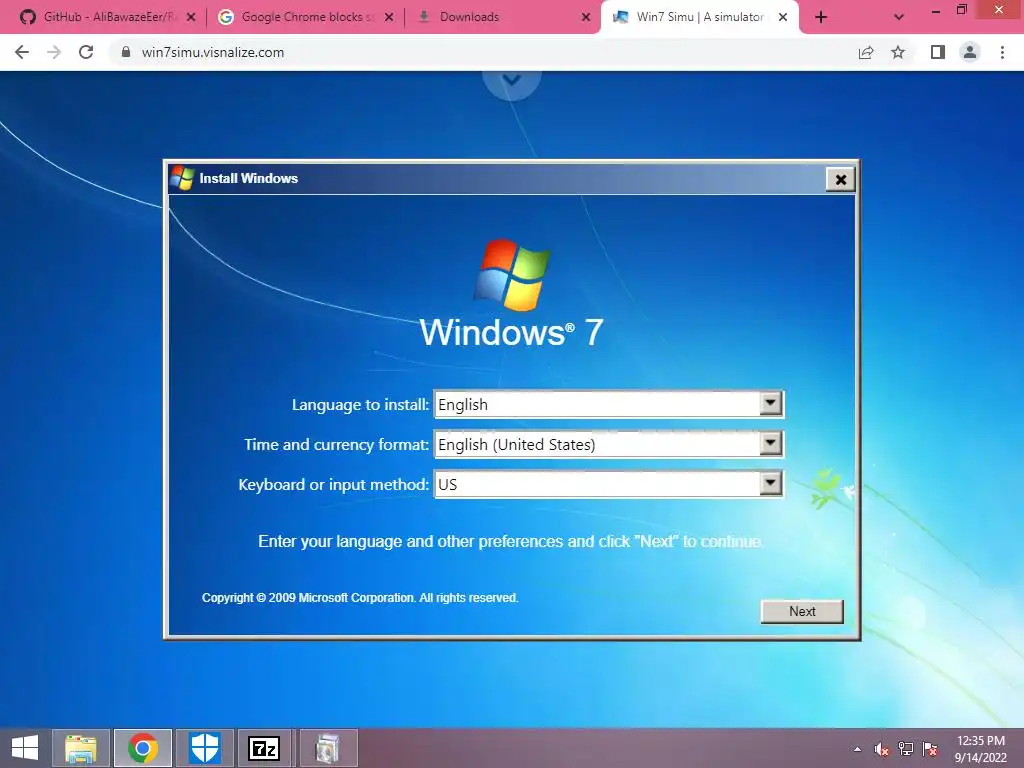This screenshot has height=768, width=1024.
Task: Open the Windows Start menu
Action: tap(25, 748)
